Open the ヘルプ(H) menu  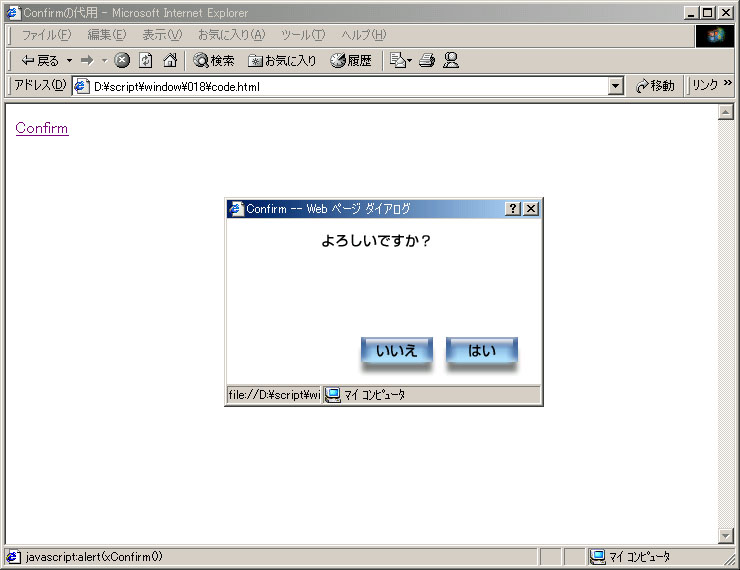[363, 35]
